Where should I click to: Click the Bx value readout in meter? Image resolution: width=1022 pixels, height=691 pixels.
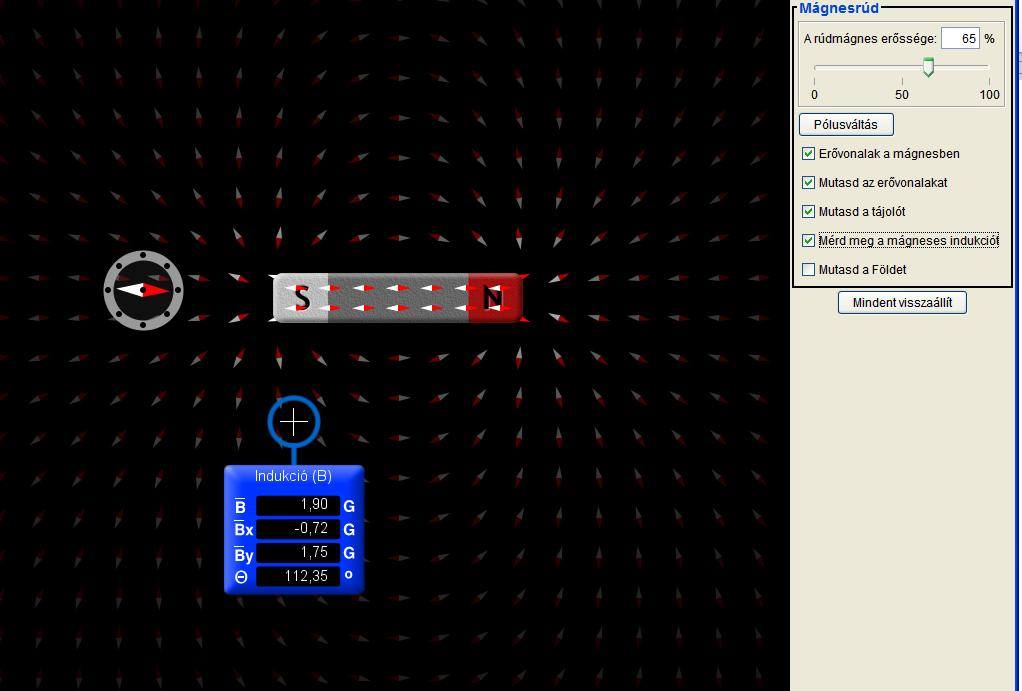pos(298,529)
